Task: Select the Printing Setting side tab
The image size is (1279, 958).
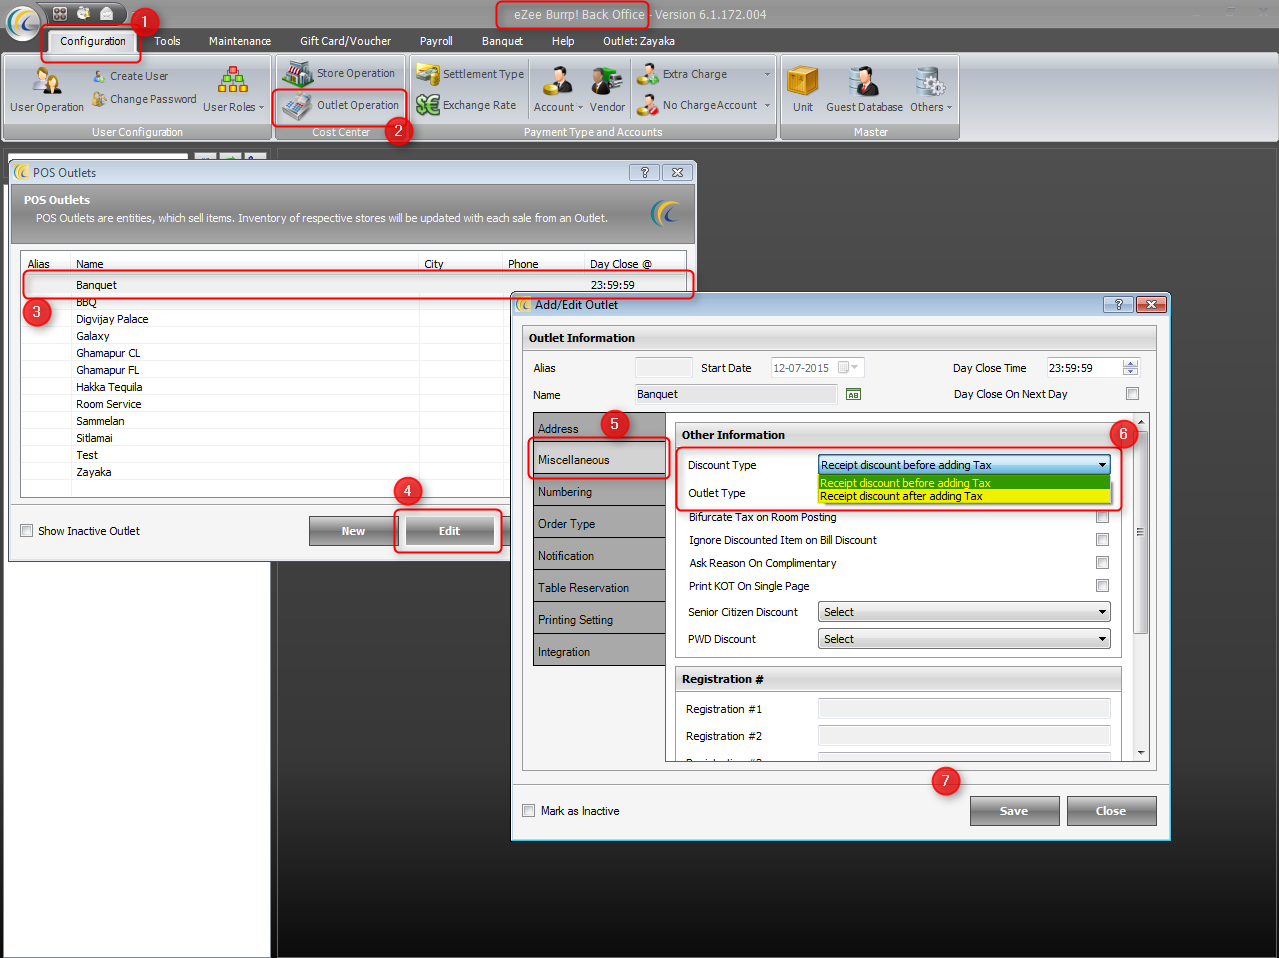Action: pyautogui.click(x=599, y=620)
